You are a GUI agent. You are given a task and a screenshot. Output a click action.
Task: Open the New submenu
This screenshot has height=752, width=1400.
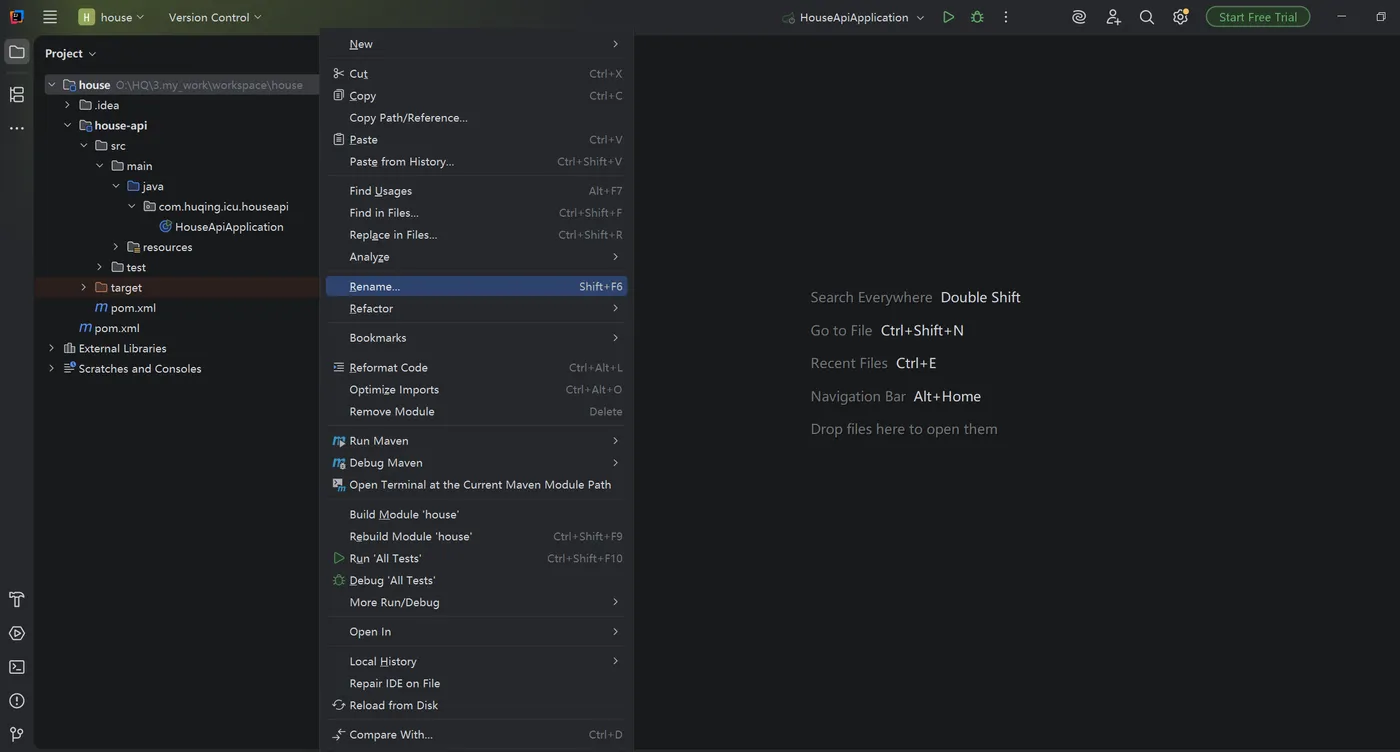click(476, 44)
